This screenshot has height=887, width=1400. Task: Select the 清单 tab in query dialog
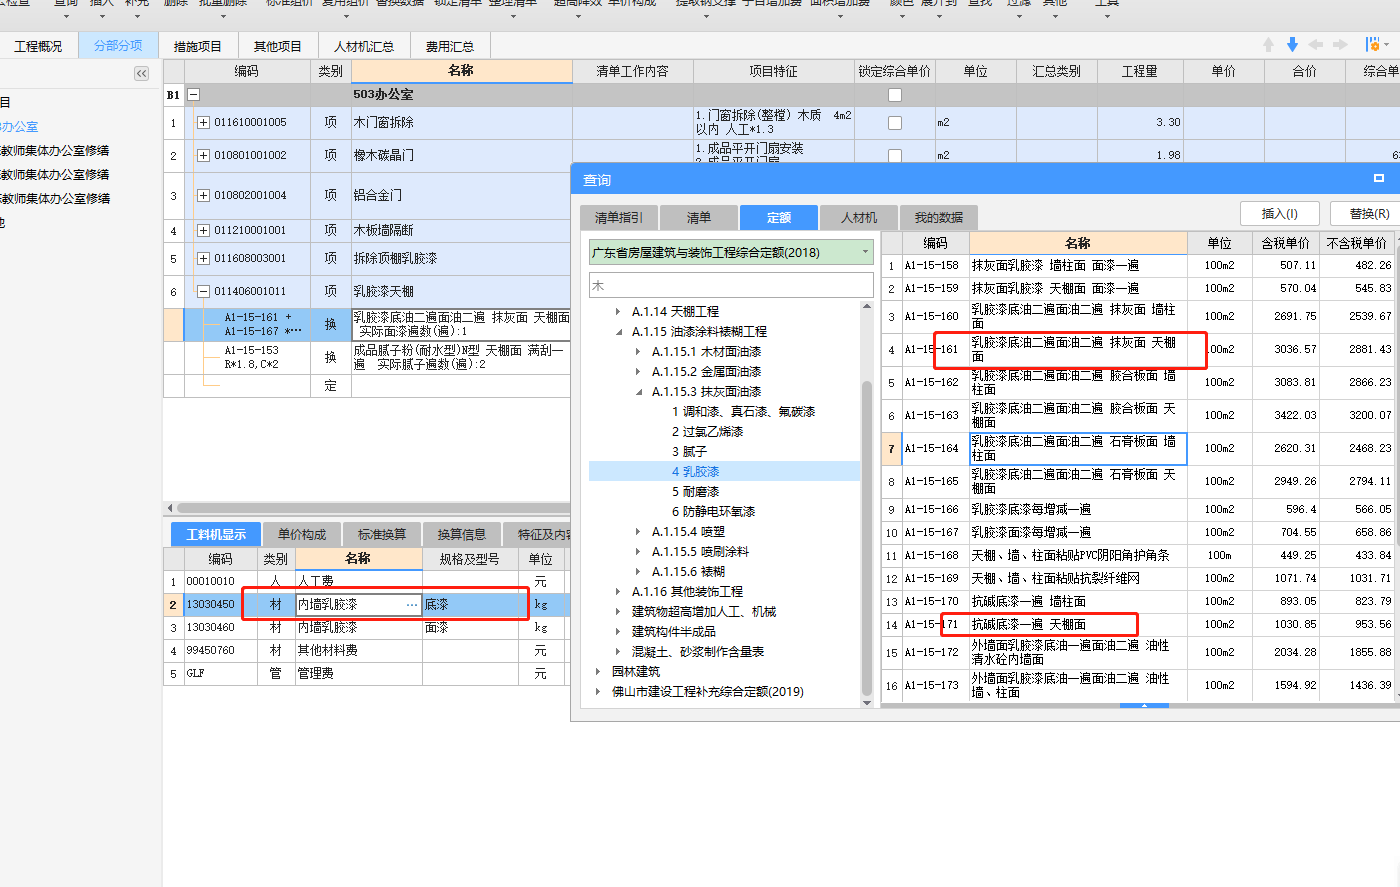pos(698,217)
